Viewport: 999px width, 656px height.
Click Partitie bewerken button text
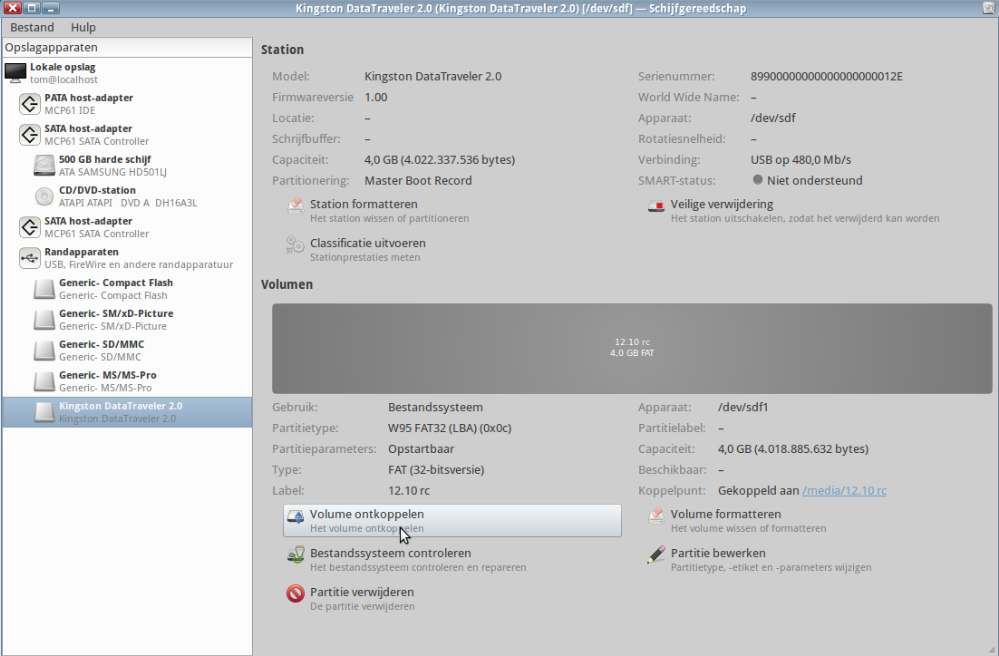pyautogui.click(x=718, y=553)
